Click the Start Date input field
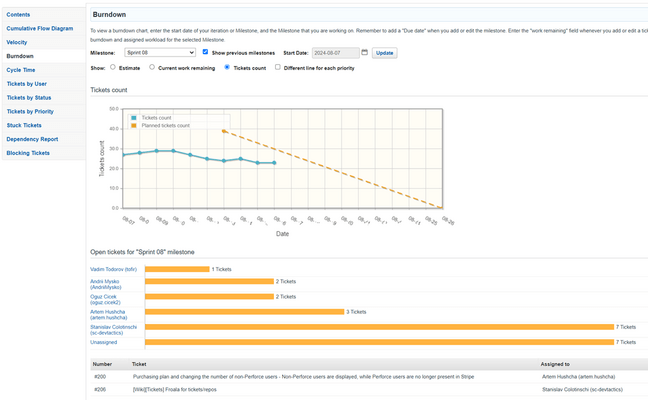Viewport: 648px width, 400px height. 334,52
